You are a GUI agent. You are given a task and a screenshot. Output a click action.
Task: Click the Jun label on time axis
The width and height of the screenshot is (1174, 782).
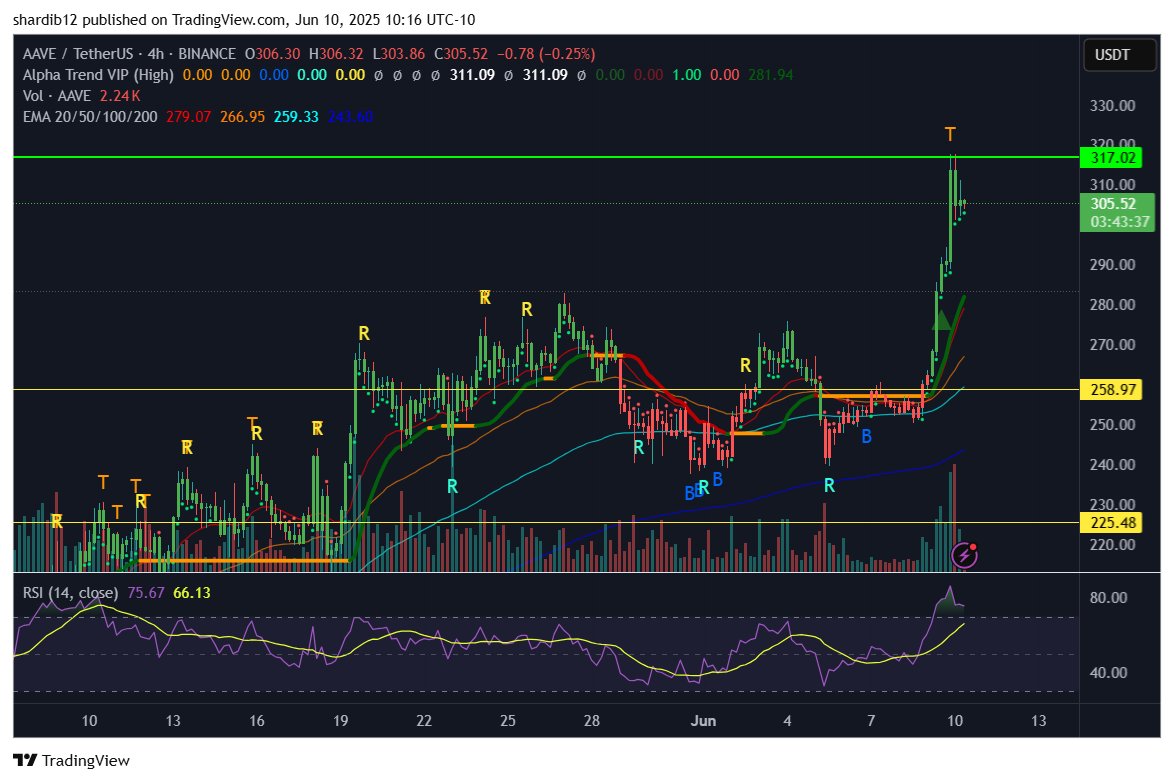pos(703,721)
